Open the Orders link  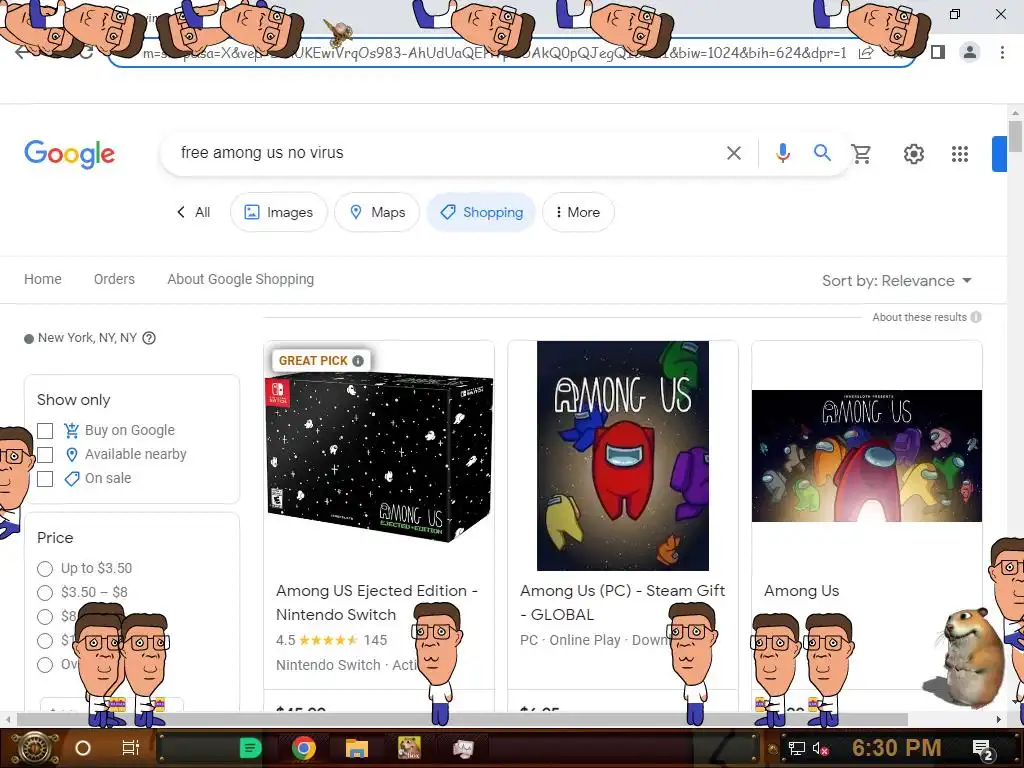click(x=114, y=279)
